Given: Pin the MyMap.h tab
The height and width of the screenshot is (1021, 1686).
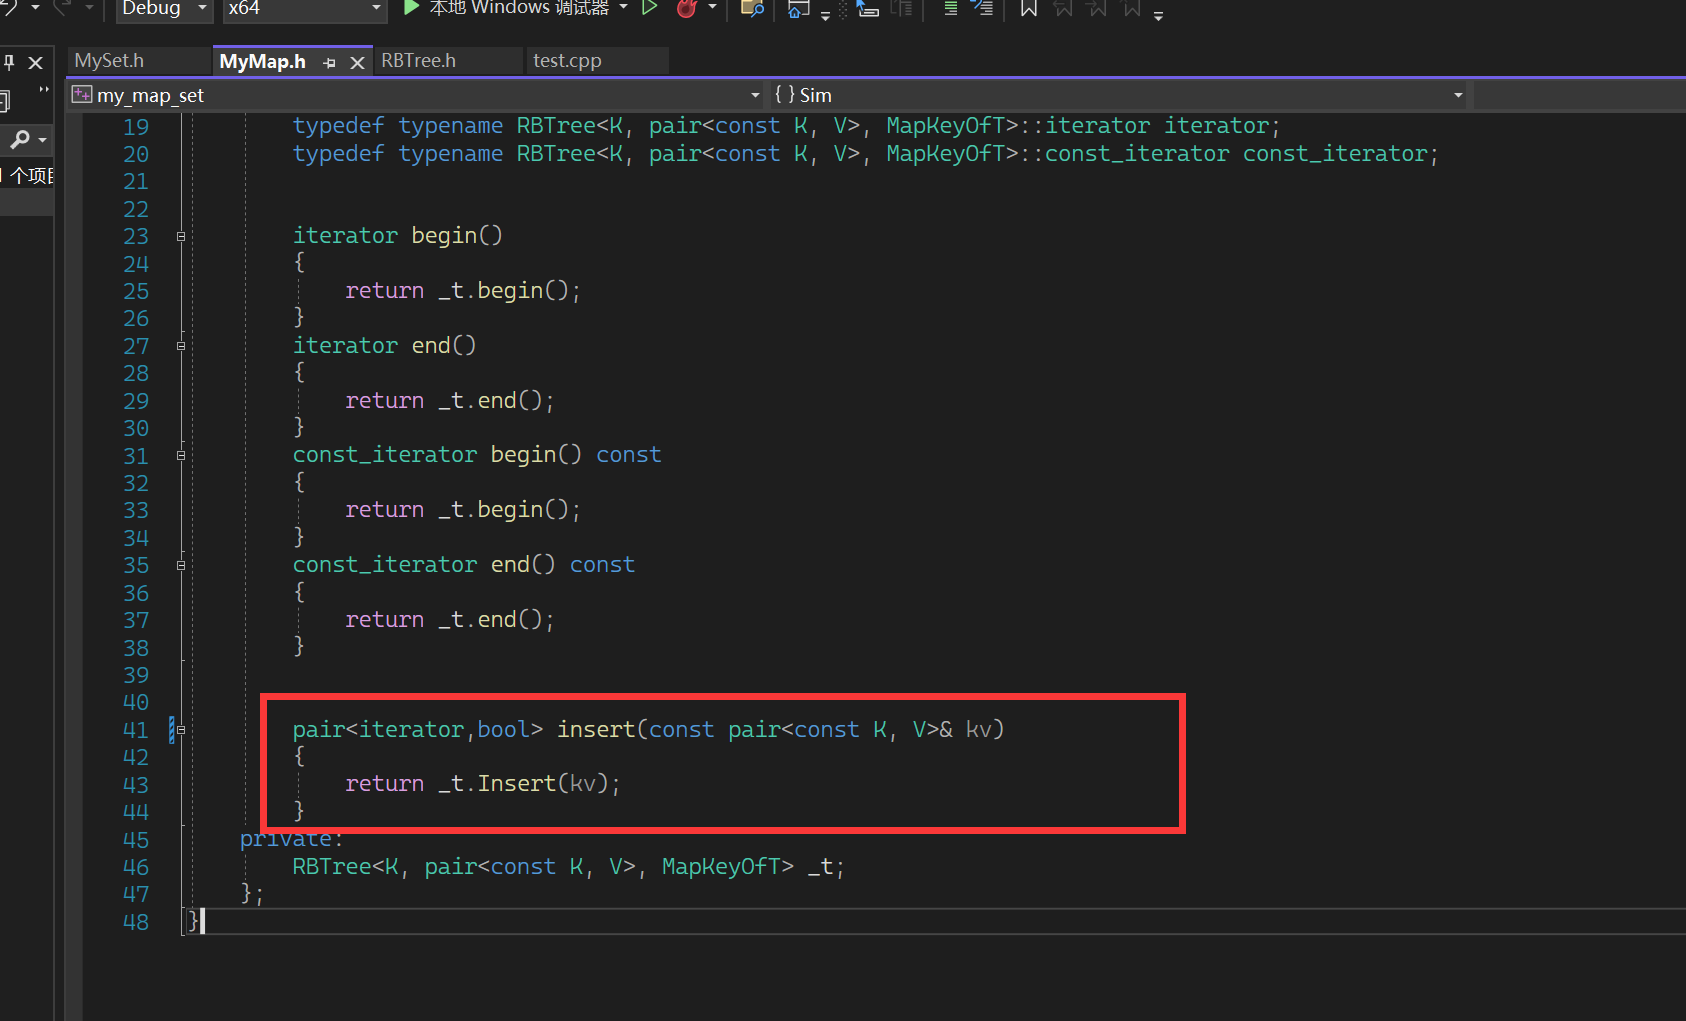Looking at the screenshot, I should (329, 63).
